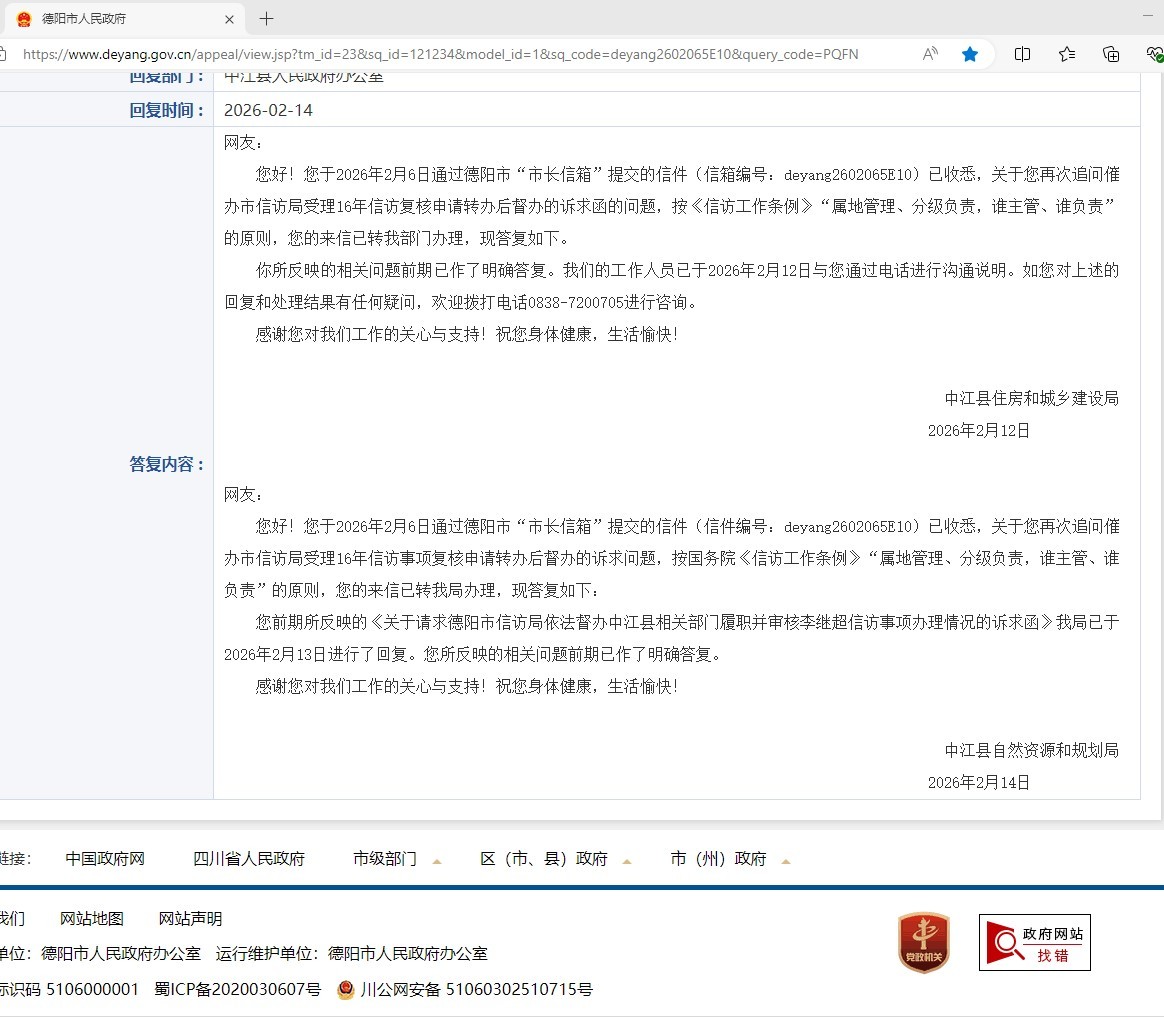Click the police shield icon beside 川公网安备

coord(346,990)
